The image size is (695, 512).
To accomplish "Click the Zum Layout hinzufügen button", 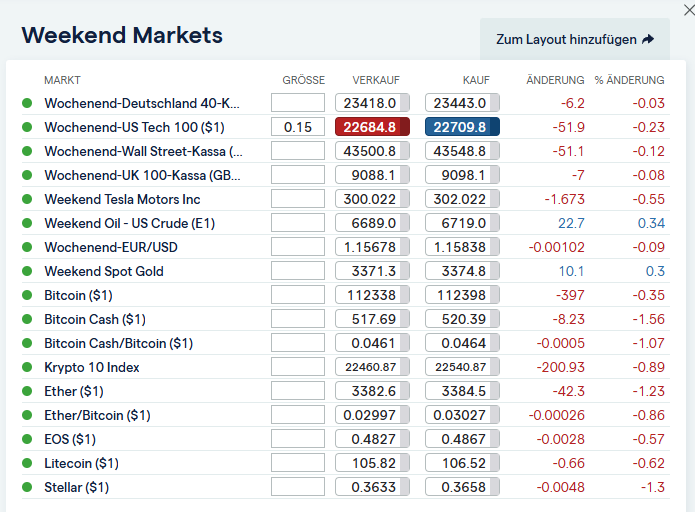I will point(575,39).
